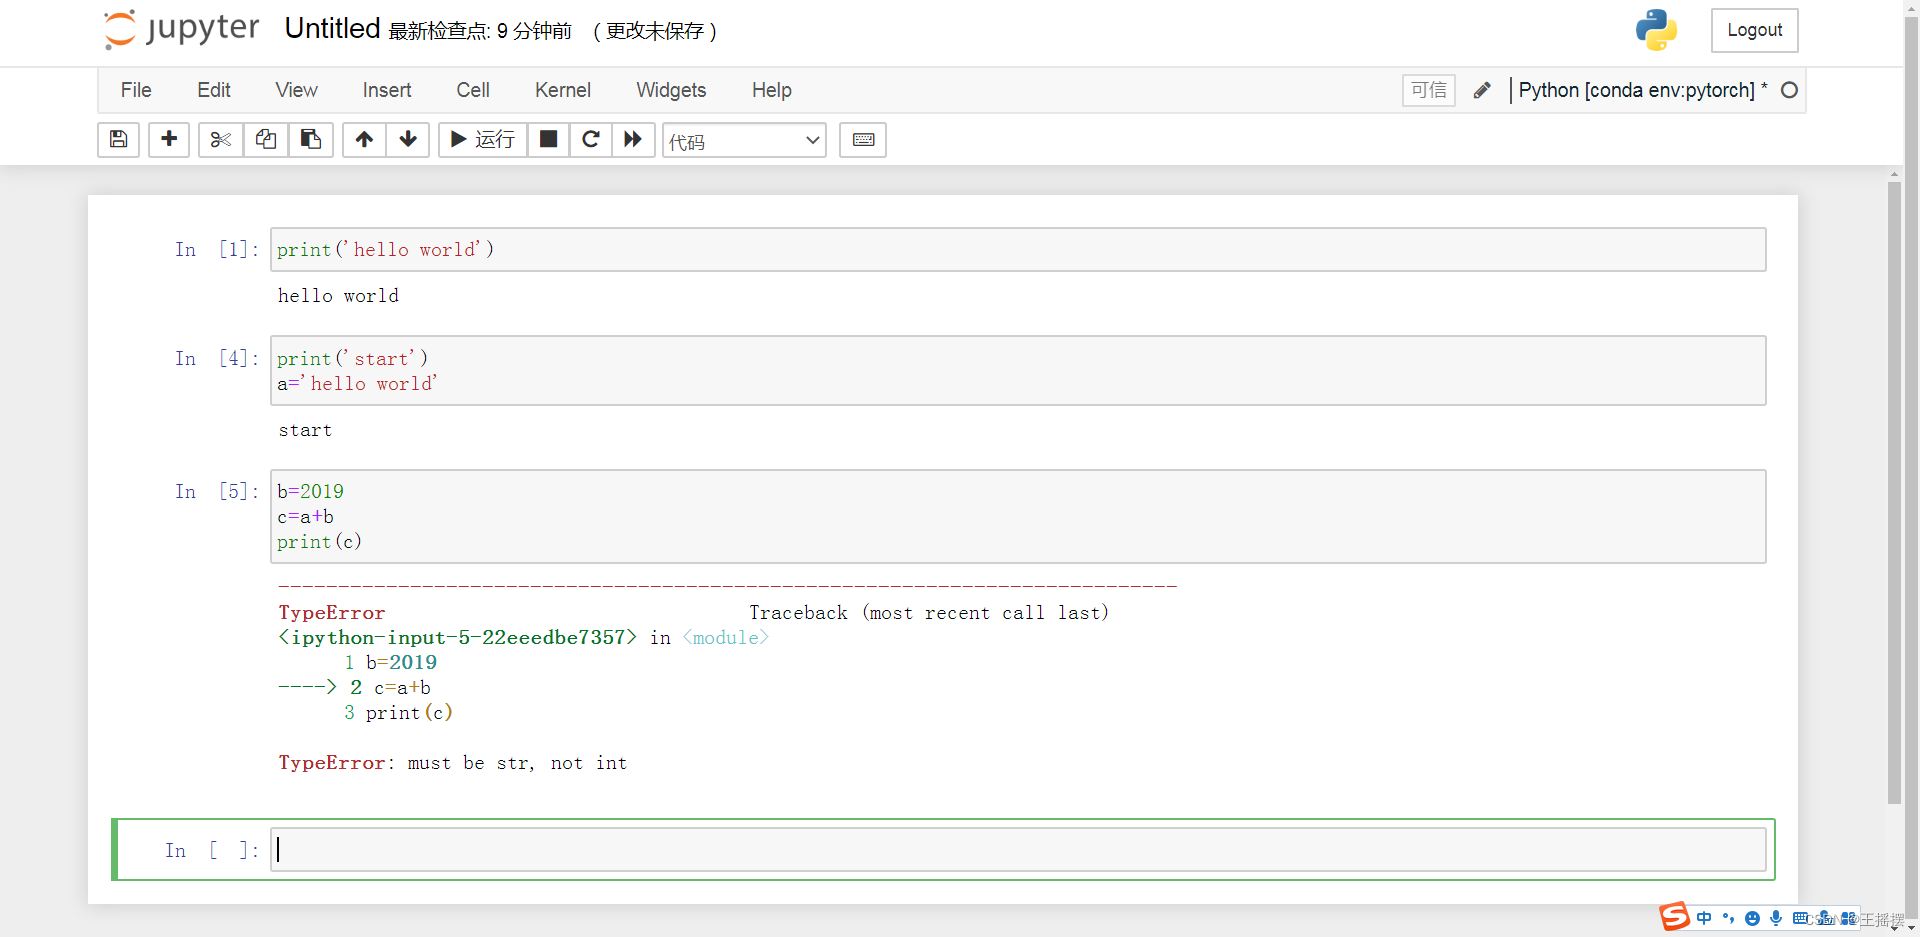The height and width of the screenshot is (937, 1920).
Task: Open the File menu
Action: (136, 90)
